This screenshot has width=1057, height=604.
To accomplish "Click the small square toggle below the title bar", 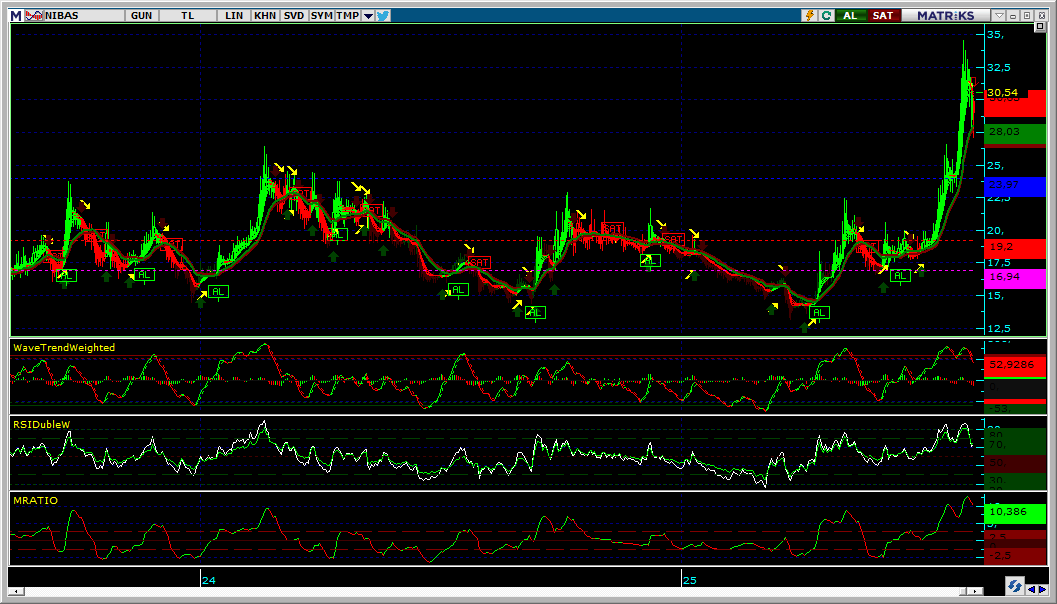I will [x=1040, y=27].
